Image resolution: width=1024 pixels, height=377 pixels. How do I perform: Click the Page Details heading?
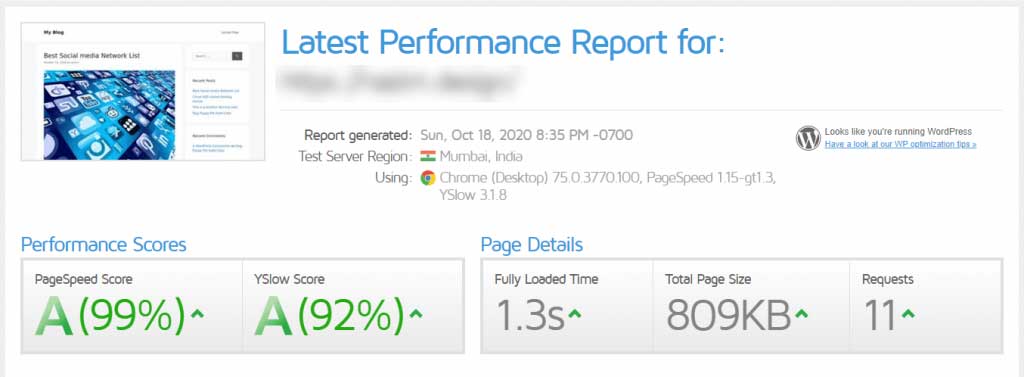[x=532, y=245]
